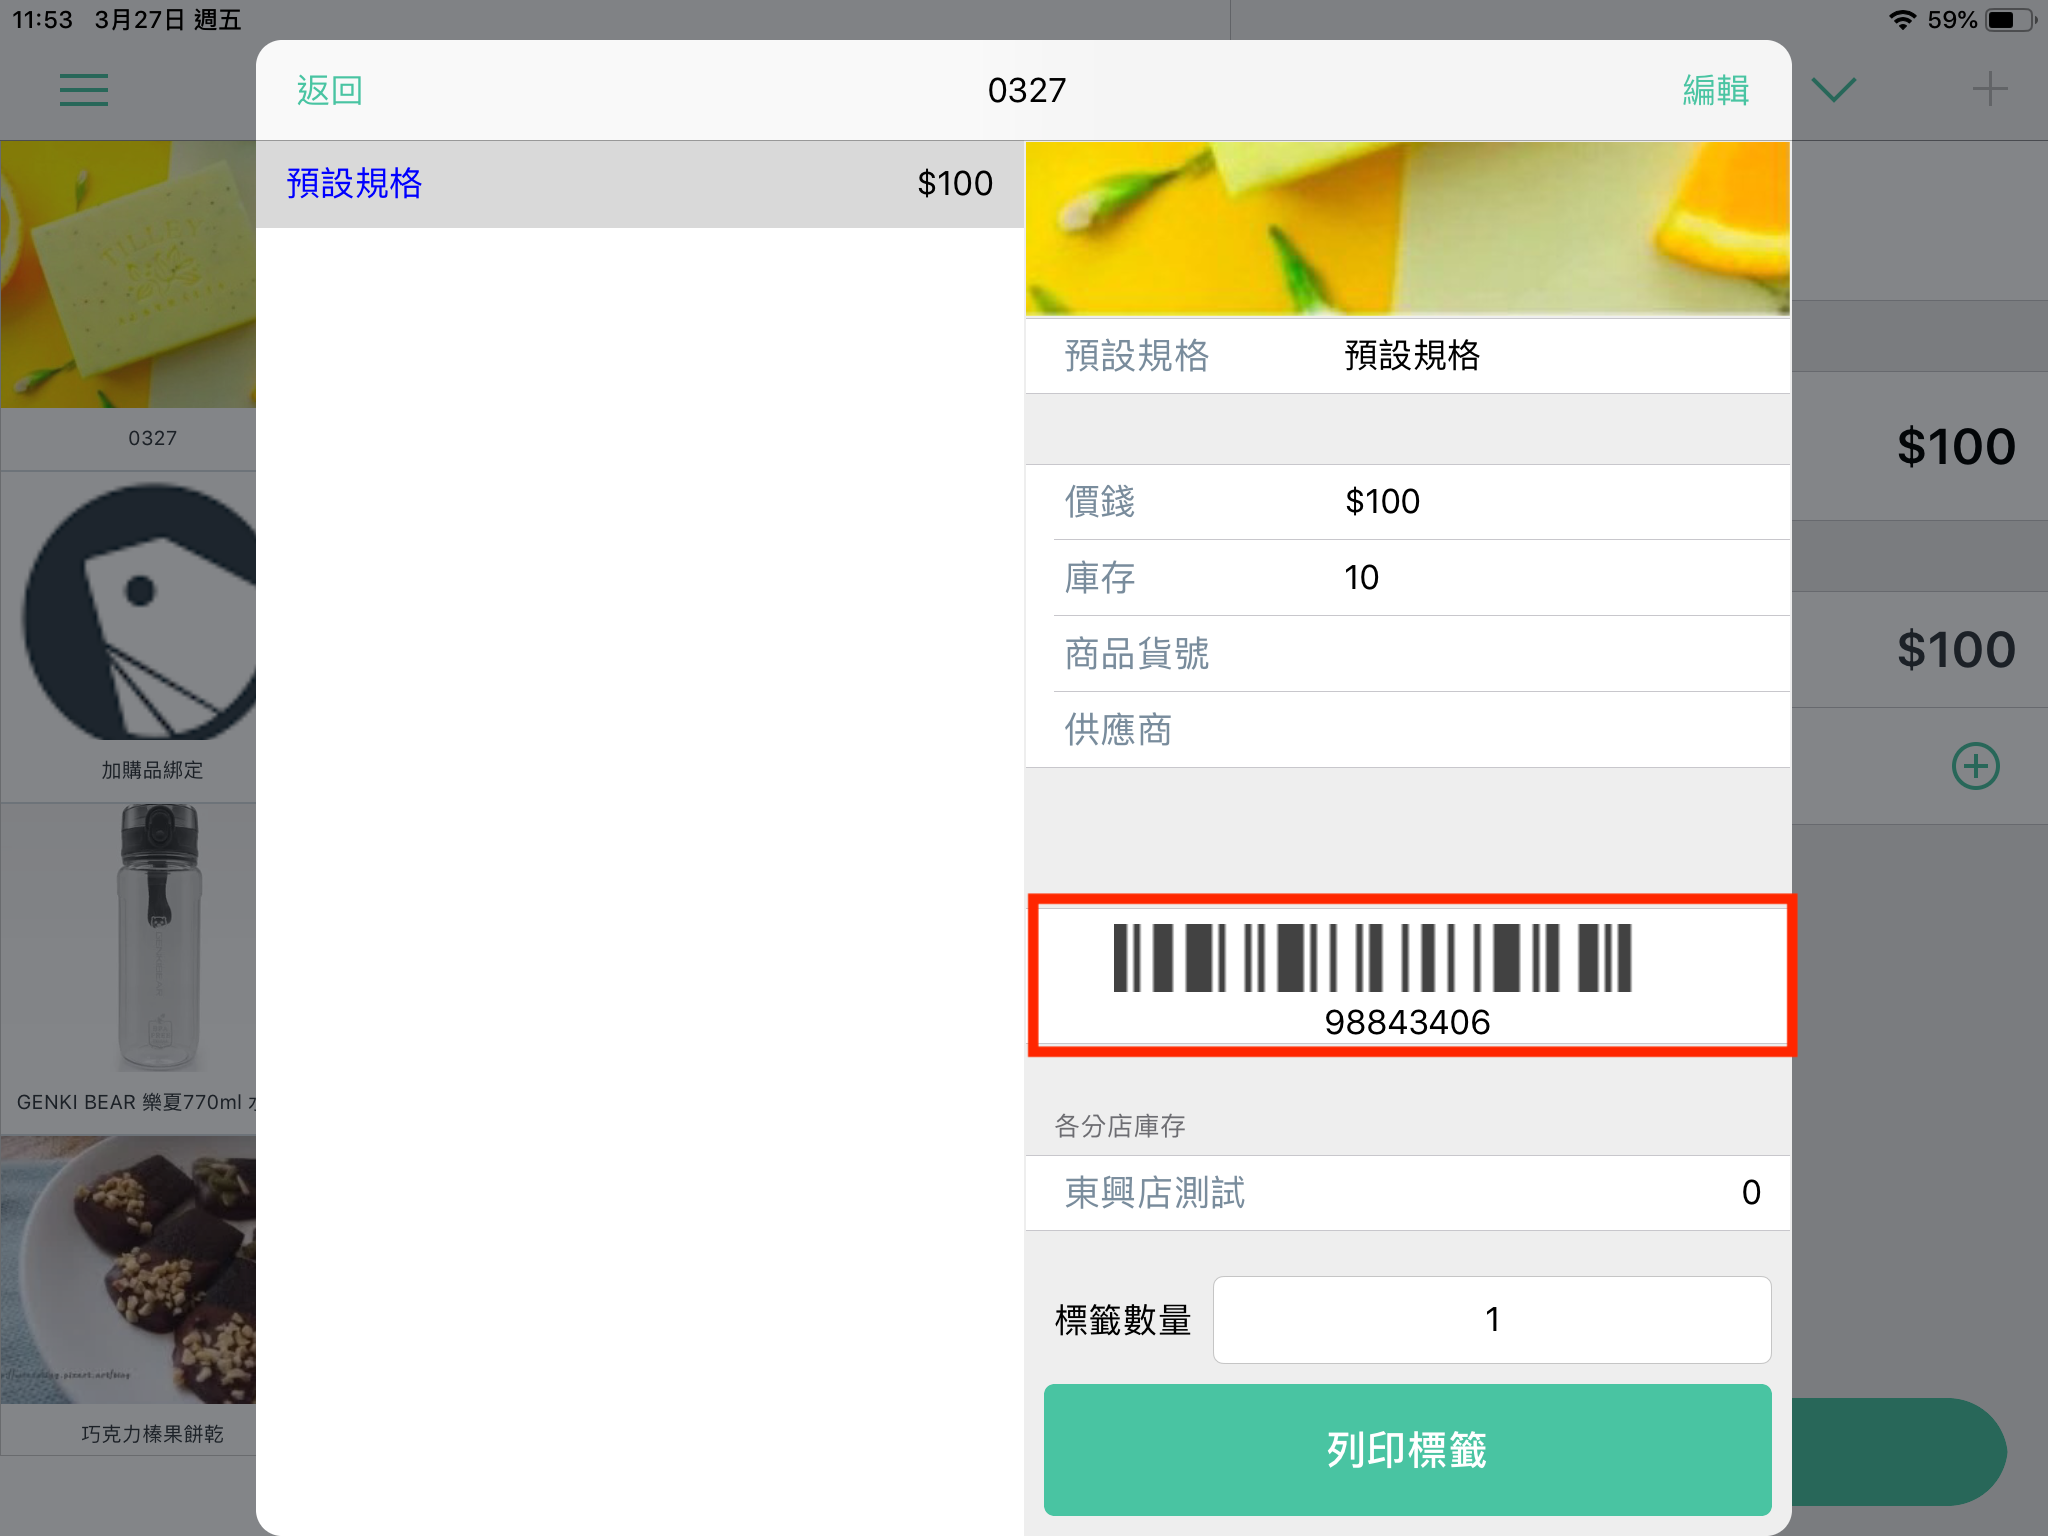Screen dimensions: 2048x1536
Task: Tap the 0327 title text
Action: coord(1027,91)
